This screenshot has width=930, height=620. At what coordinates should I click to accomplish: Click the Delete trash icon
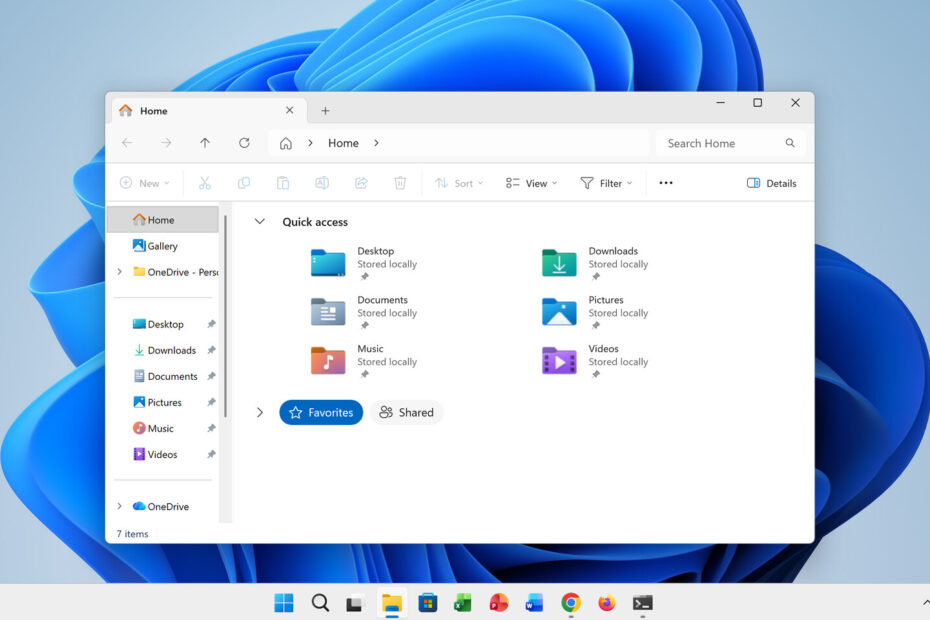click(x=400, y=183)
